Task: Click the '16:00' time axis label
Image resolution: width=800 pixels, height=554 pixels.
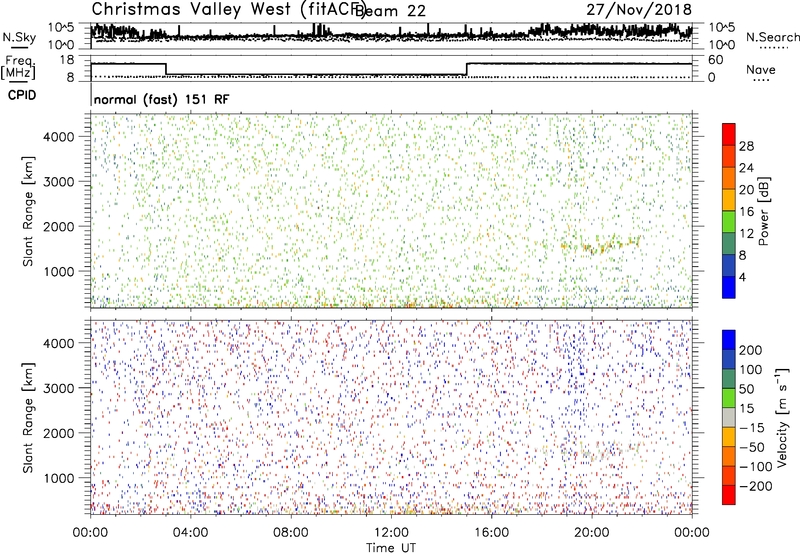Action: click(491, 533)
